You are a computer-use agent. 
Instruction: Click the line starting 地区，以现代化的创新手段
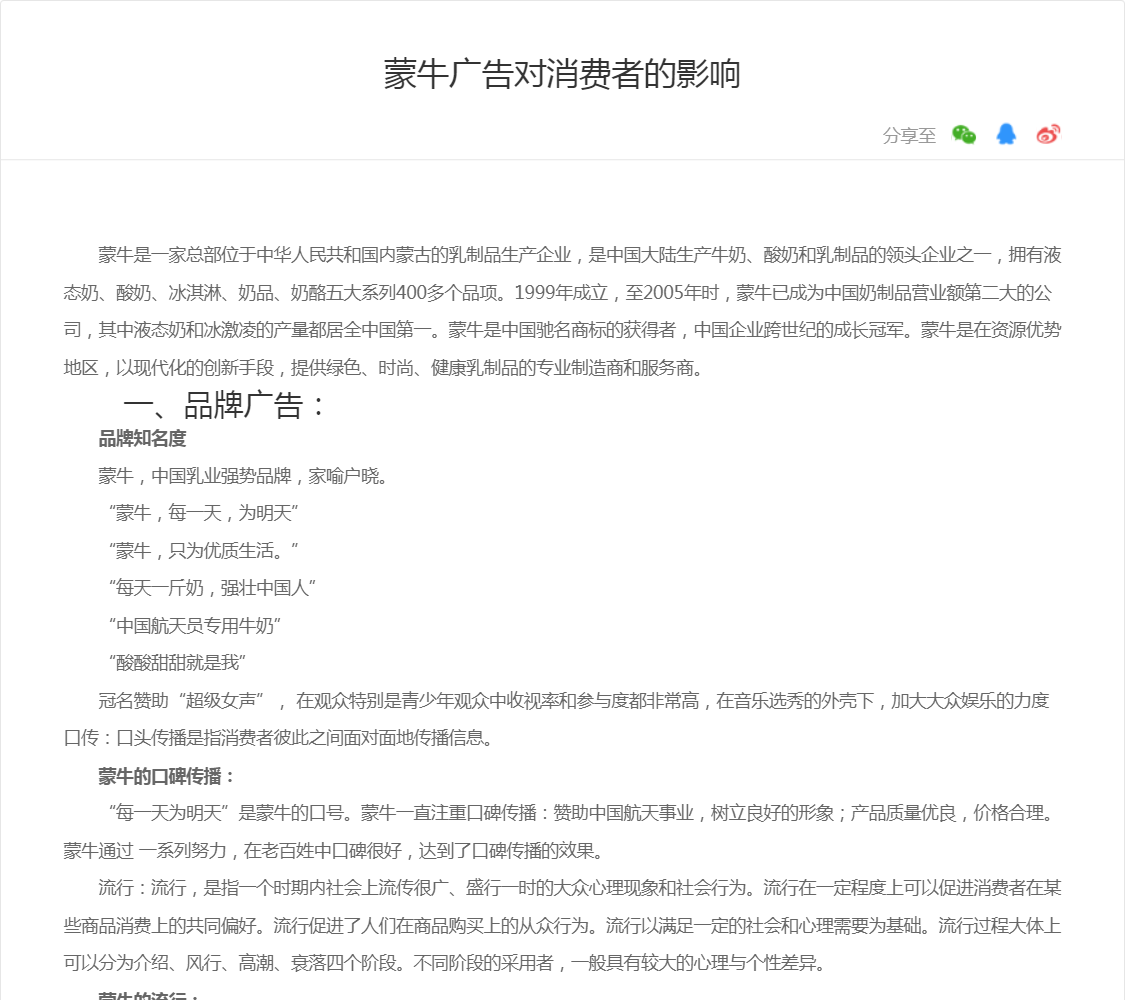click(384, 368)
